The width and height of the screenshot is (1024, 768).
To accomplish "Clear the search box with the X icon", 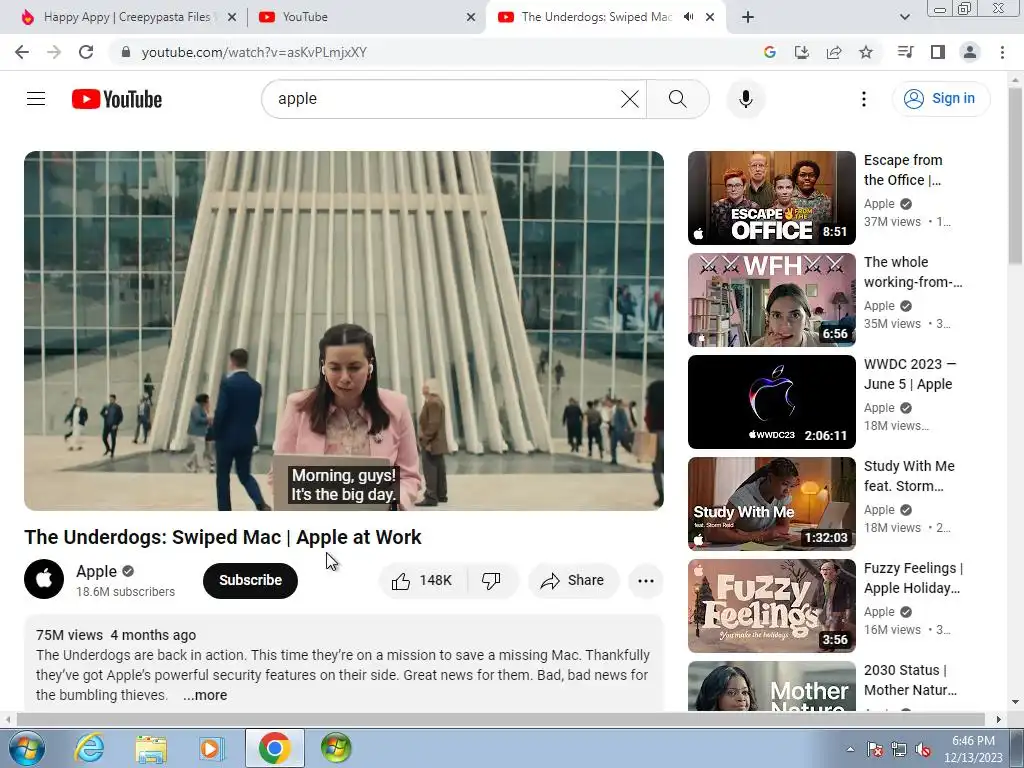I will click(630, 99).
